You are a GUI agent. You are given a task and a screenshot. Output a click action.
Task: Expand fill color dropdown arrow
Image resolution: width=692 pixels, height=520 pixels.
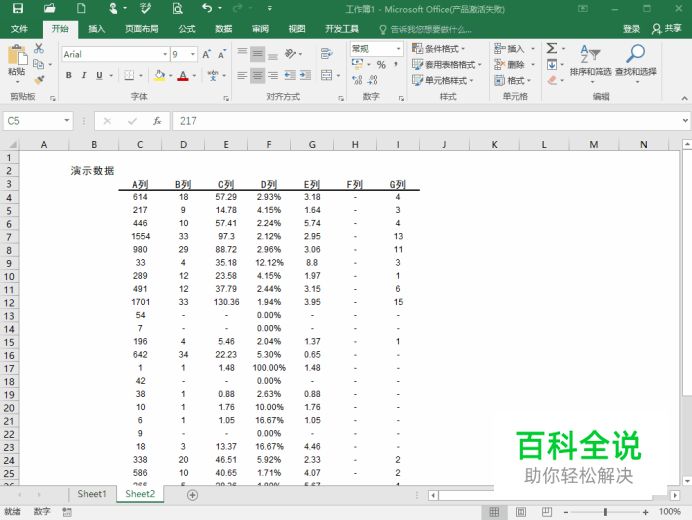[x=170, y=76]
